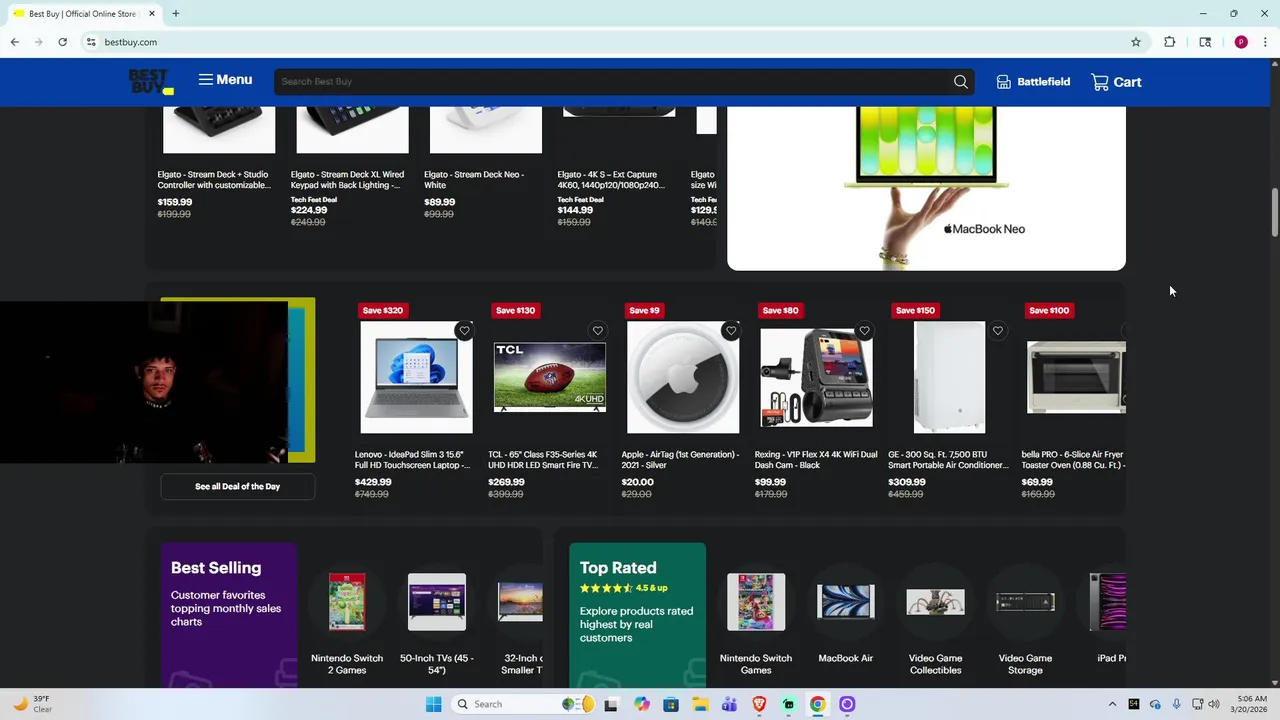Bookmark this page with star icon
Viewport: 1280px width, 720px height.
[x=1136, y=42]
